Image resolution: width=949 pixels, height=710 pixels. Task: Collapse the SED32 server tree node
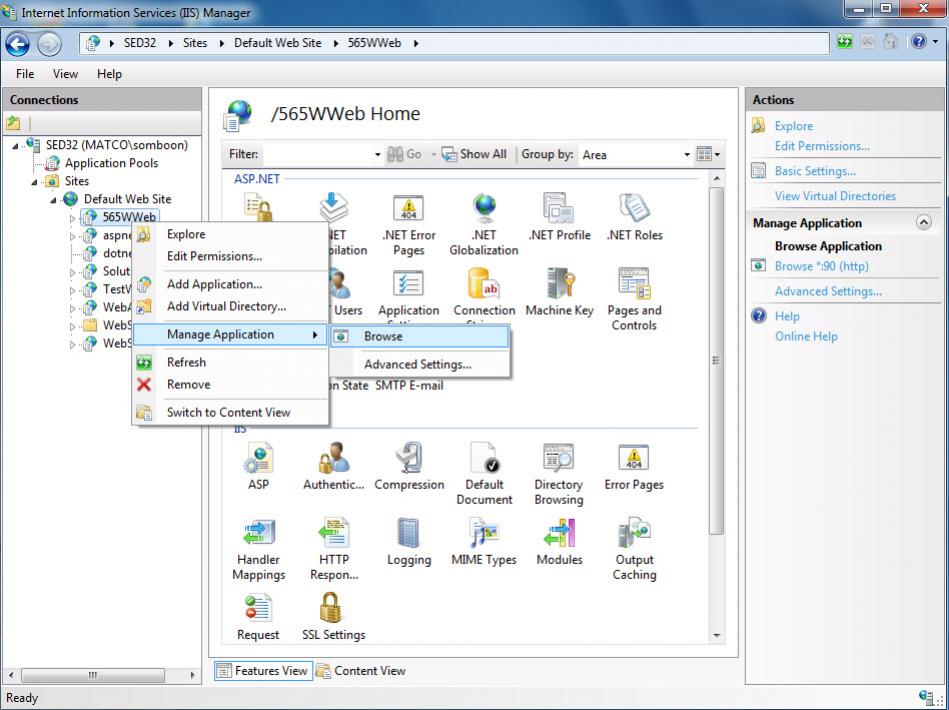[16, 145]
